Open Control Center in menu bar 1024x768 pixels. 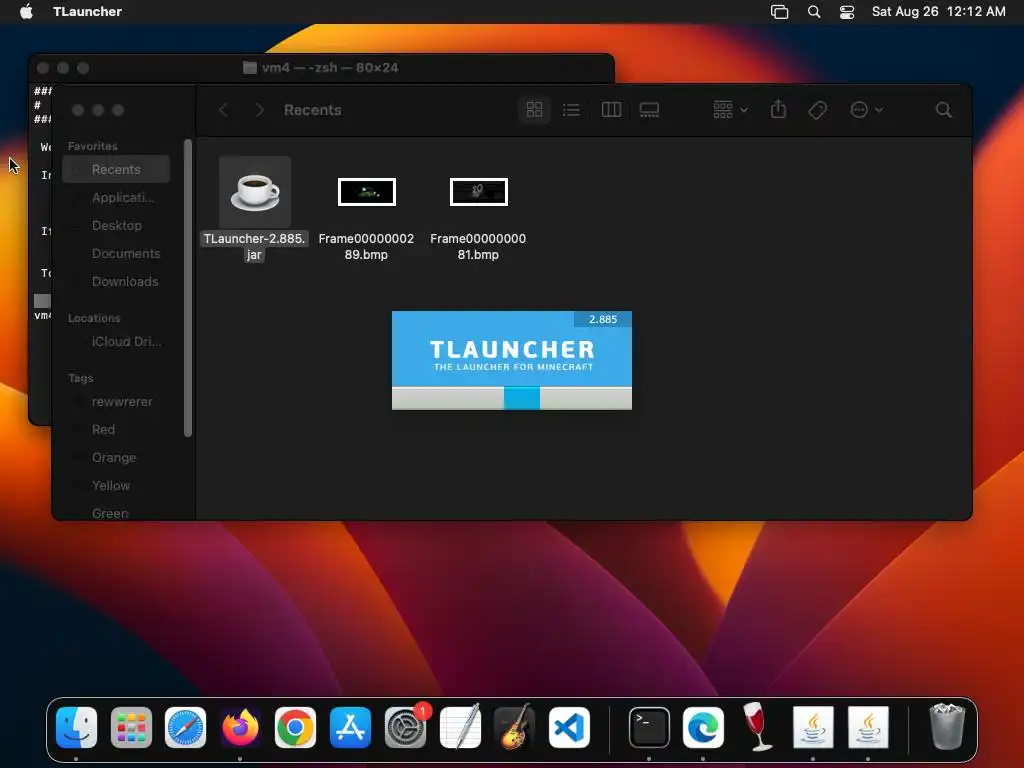click(x=847, y=12)
